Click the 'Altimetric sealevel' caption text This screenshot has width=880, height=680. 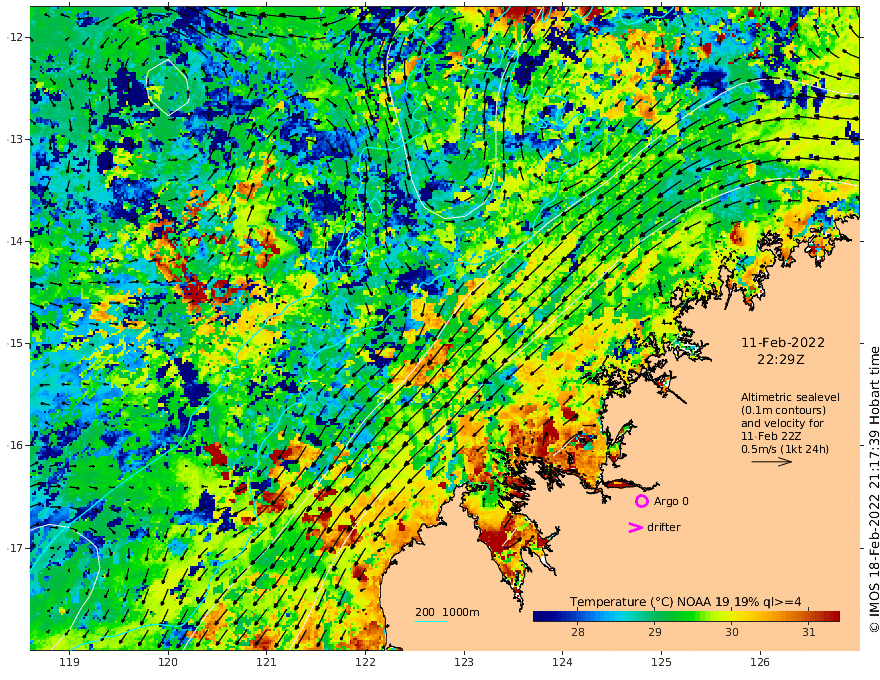(790, 397)
